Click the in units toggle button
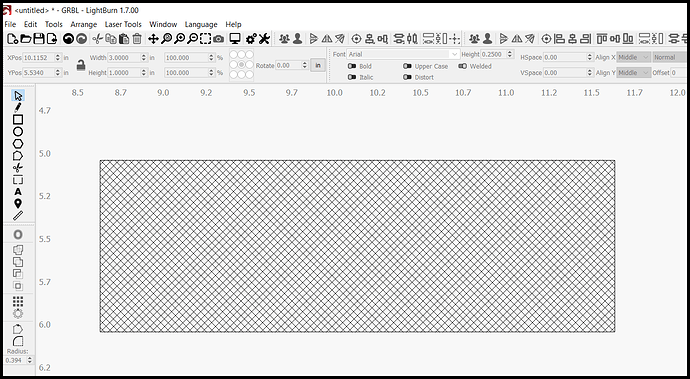This screenshot has height=379, width=690. (318, 65)
